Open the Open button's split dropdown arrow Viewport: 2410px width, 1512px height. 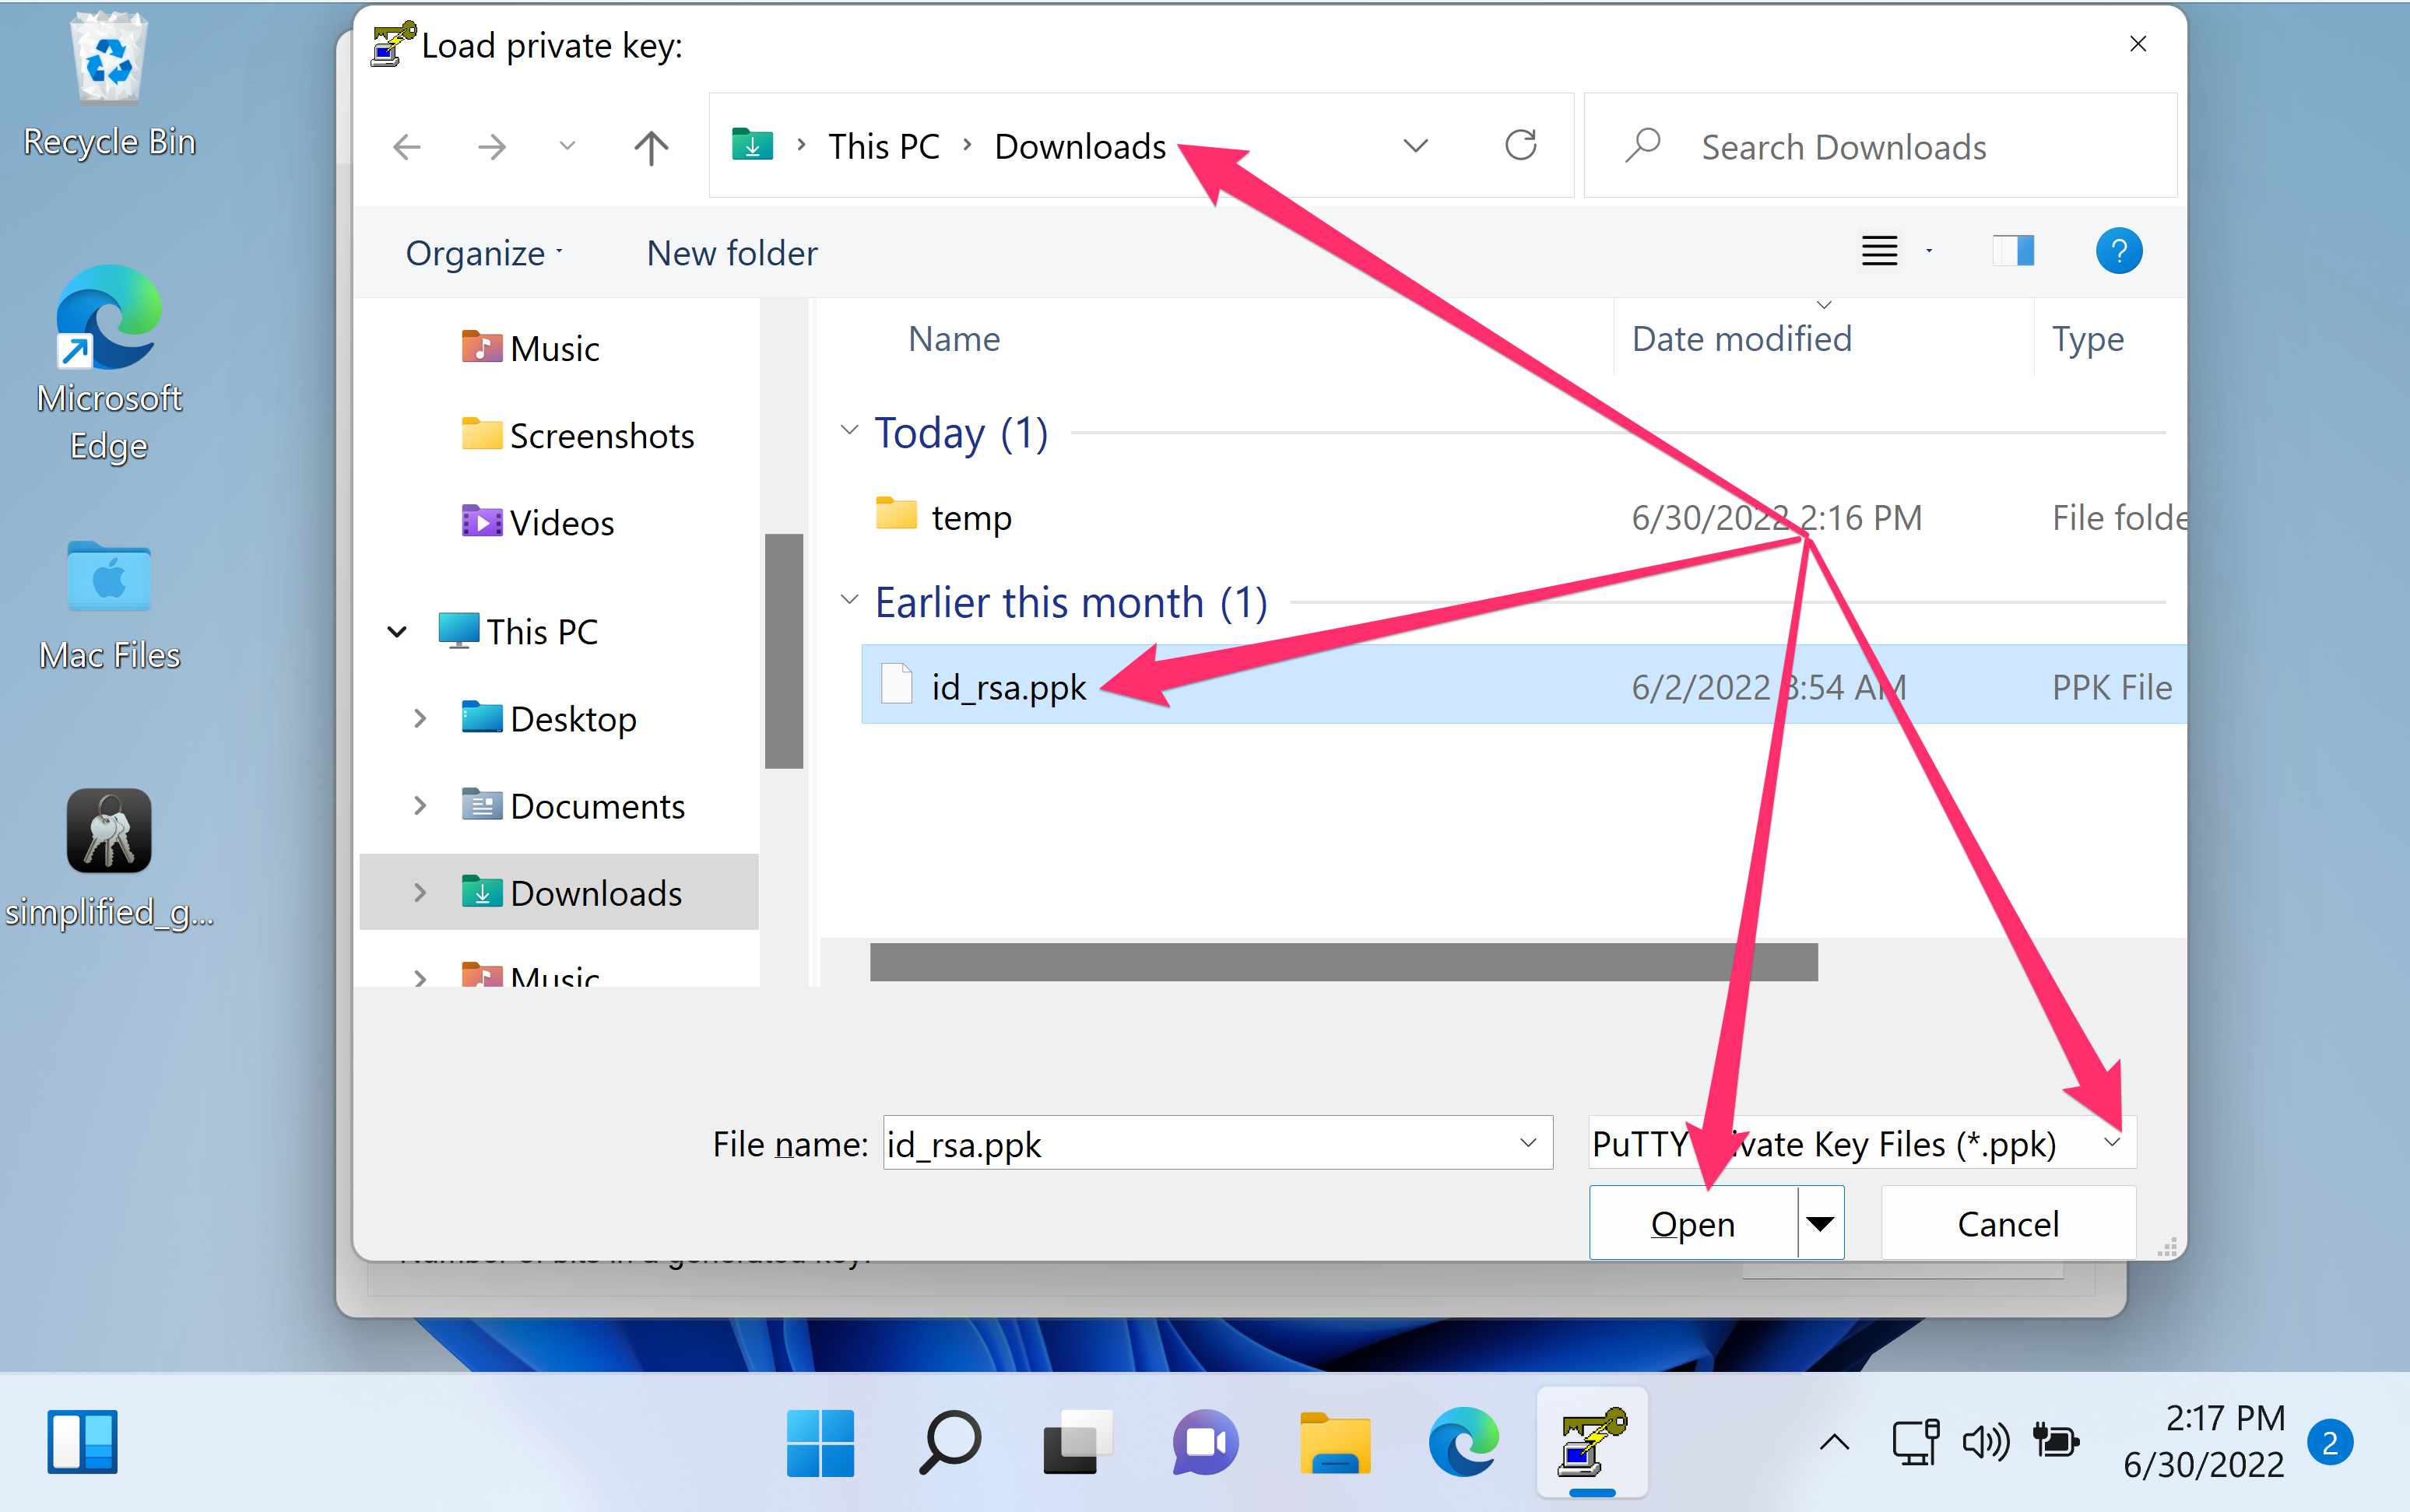tap(1820, 1223)
